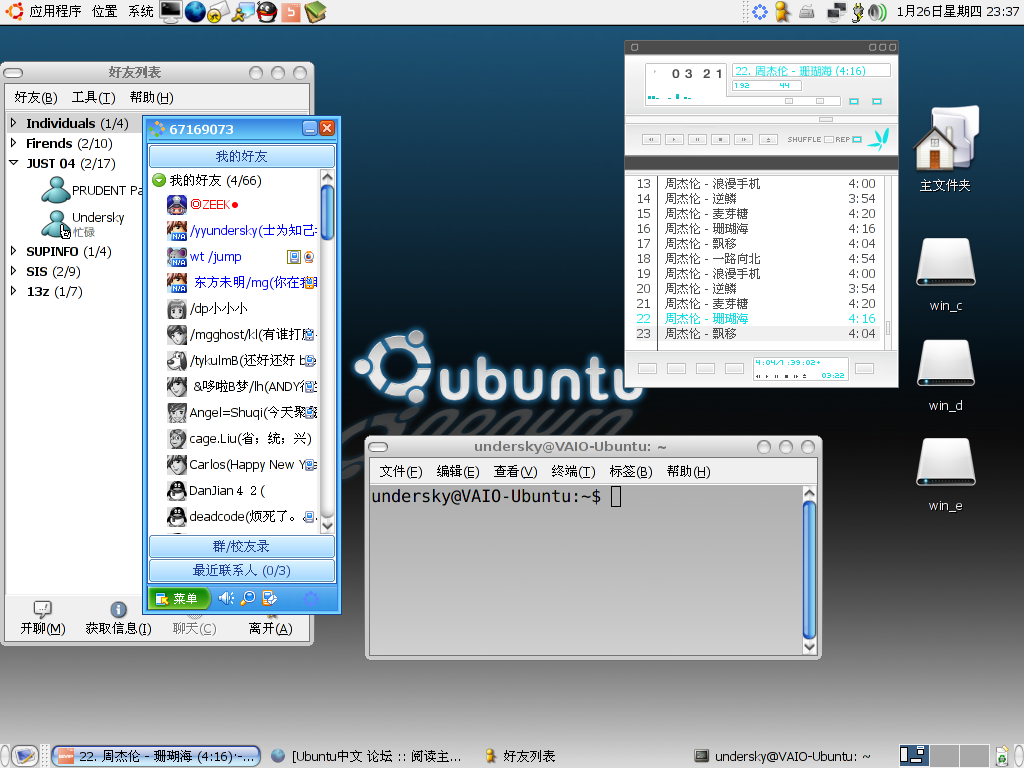The height and width of the screenshot is (768, 1024).
Task: Click the magnifier search icon in QQ toolbar
Action: [248, 598]
